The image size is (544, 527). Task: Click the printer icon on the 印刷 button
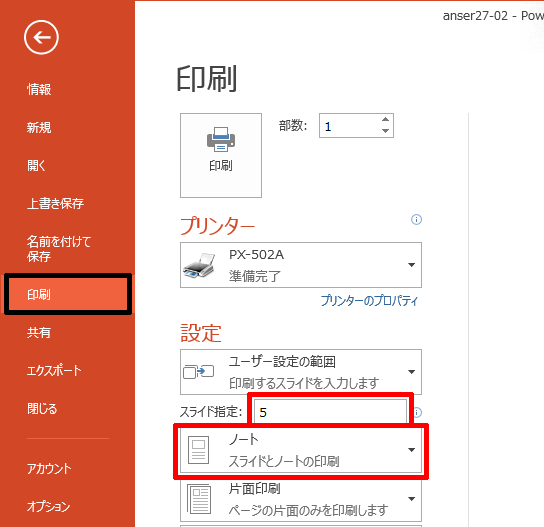pos(221,139)
